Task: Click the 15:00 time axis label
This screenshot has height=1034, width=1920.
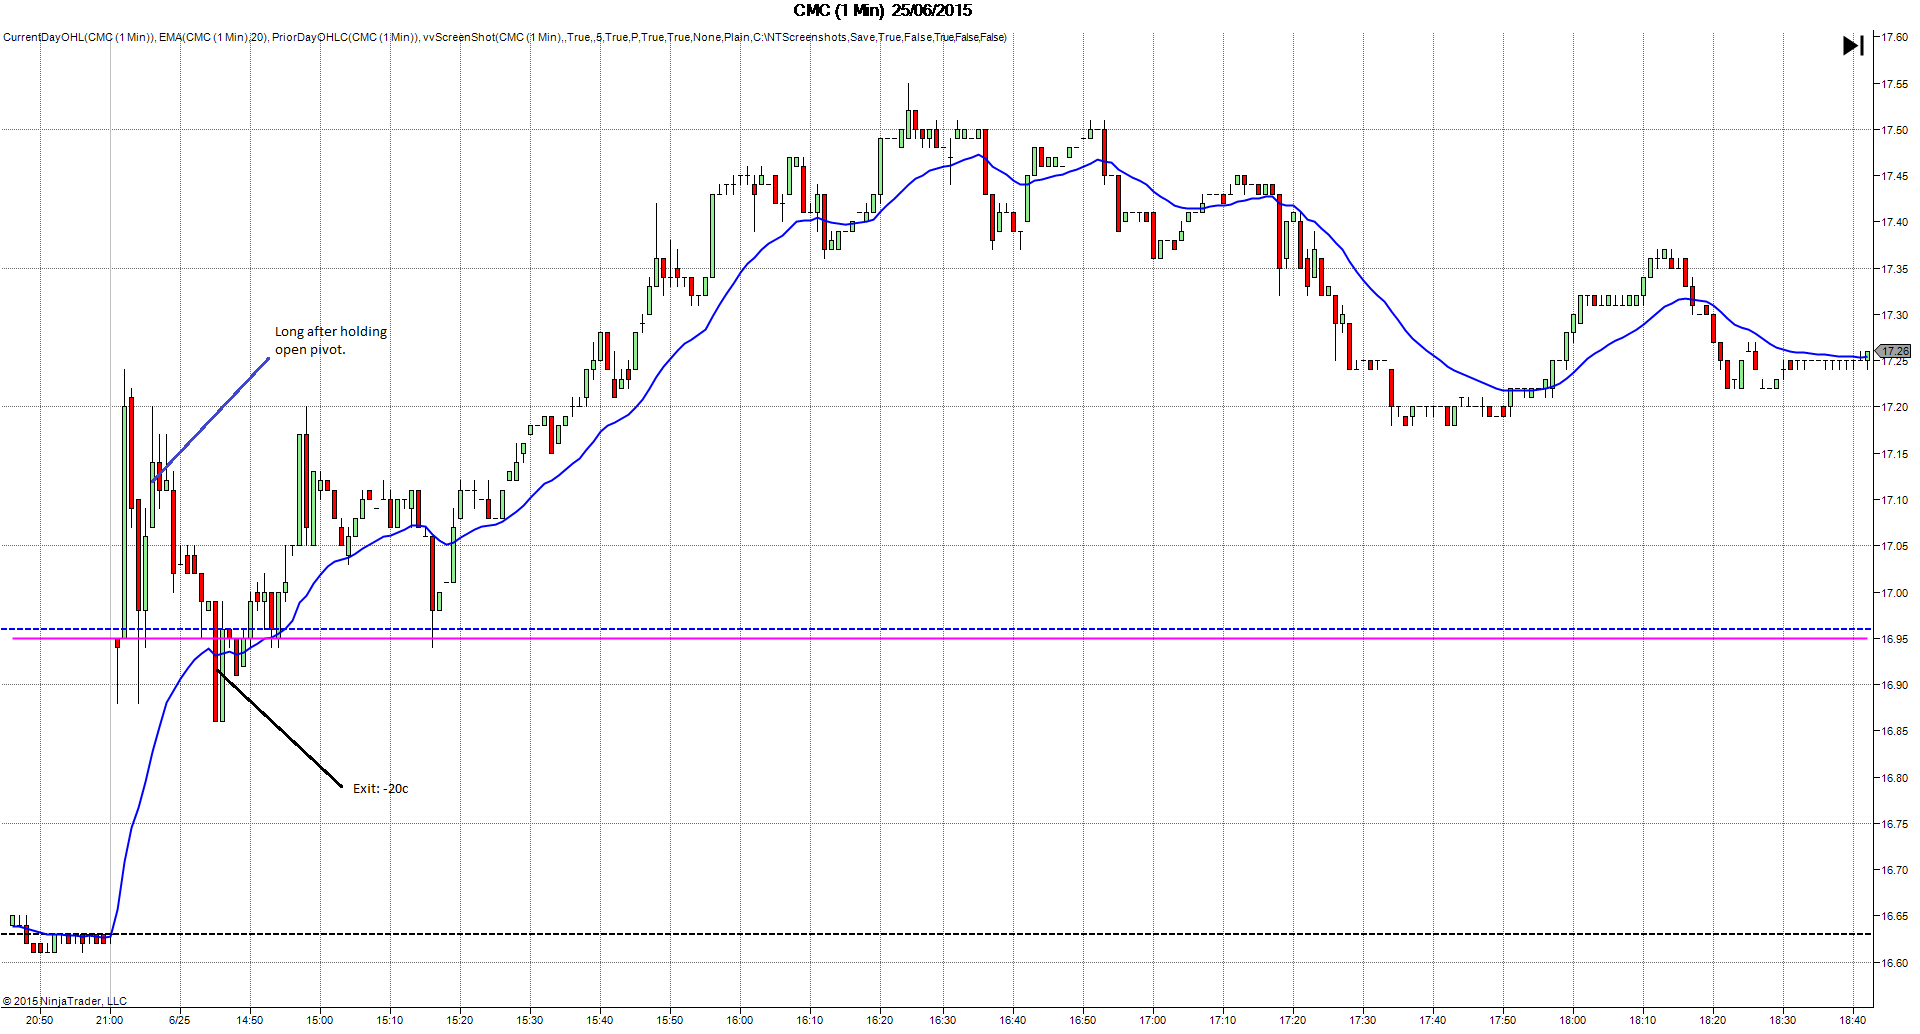Action: [320, 1020]
